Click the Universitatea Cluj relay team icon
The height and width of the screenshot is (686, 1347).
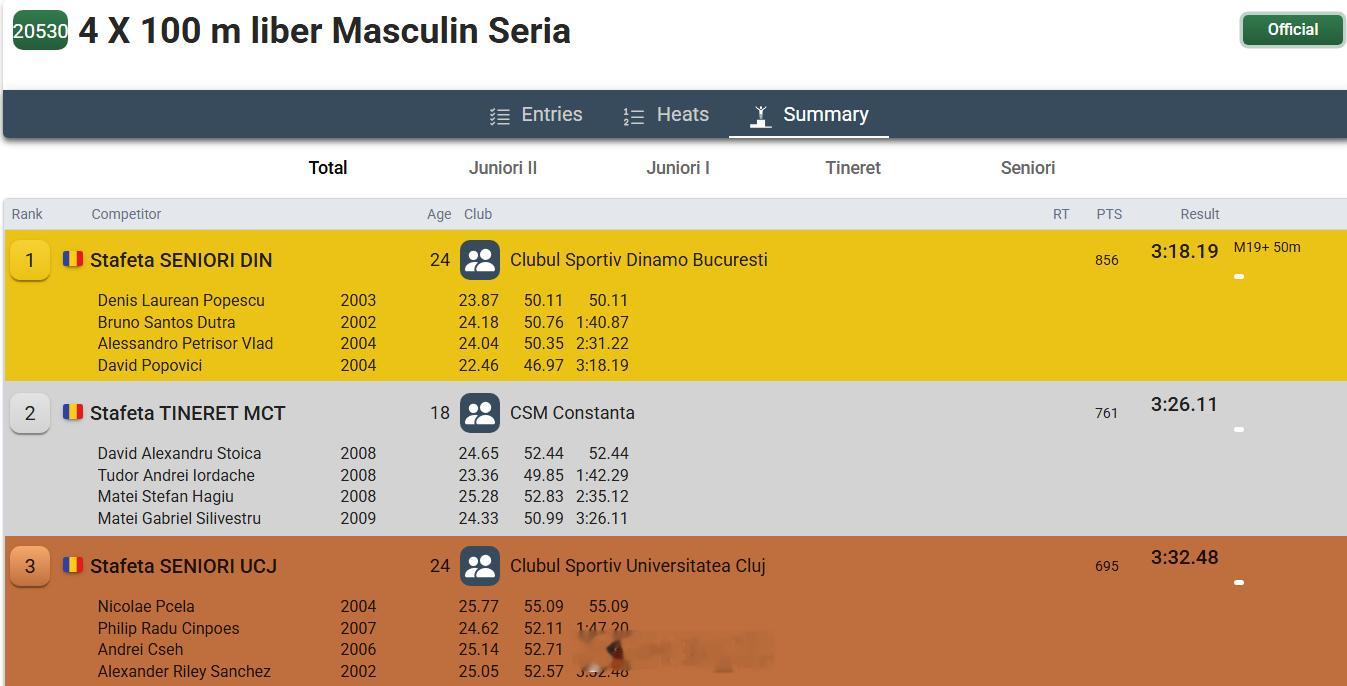[x=480, y=566]
